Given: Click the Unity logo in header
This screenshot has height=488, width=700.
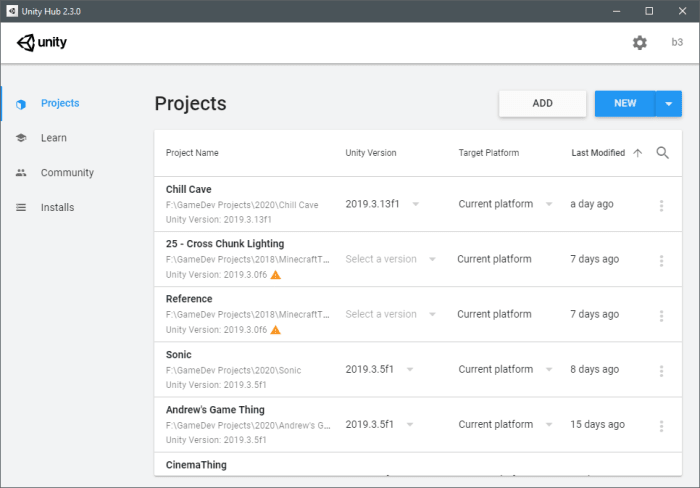Looking at the screenshot, I should tap(42, 42).
